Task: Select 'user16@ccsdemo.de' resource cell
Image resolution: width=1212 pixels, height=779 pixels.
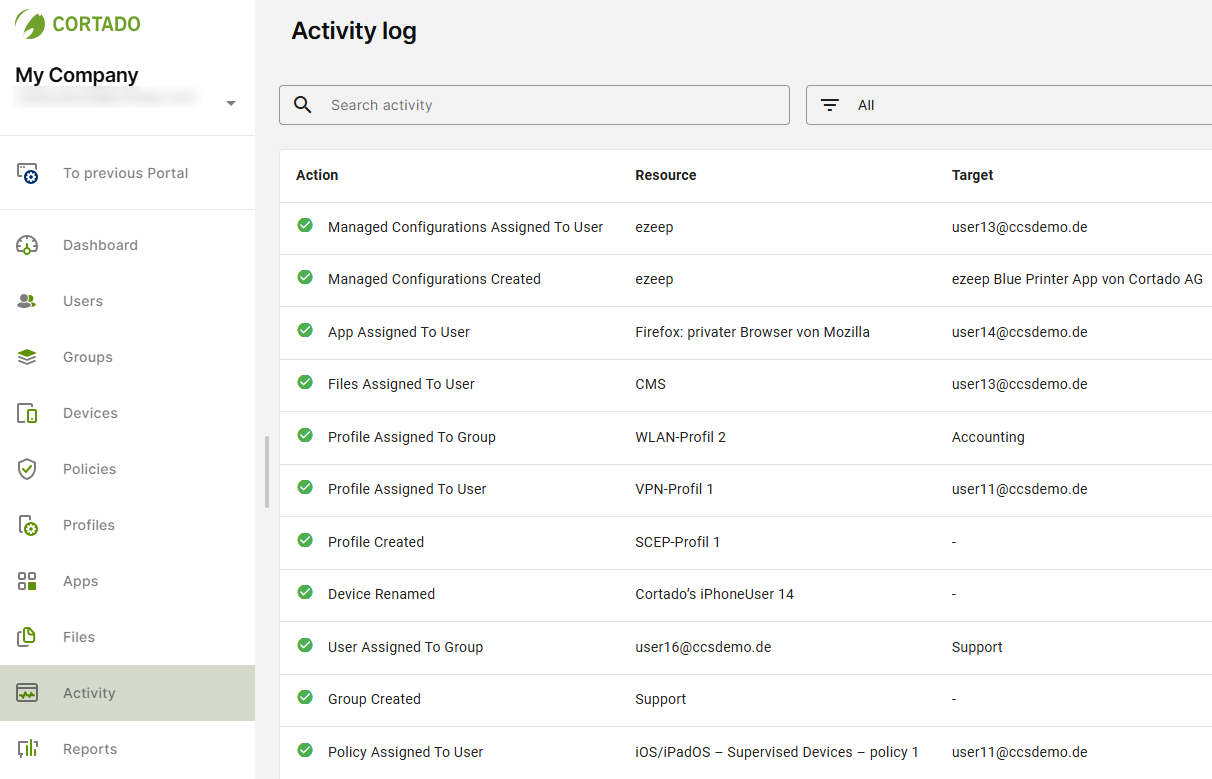Action: (x=703, y=647)
